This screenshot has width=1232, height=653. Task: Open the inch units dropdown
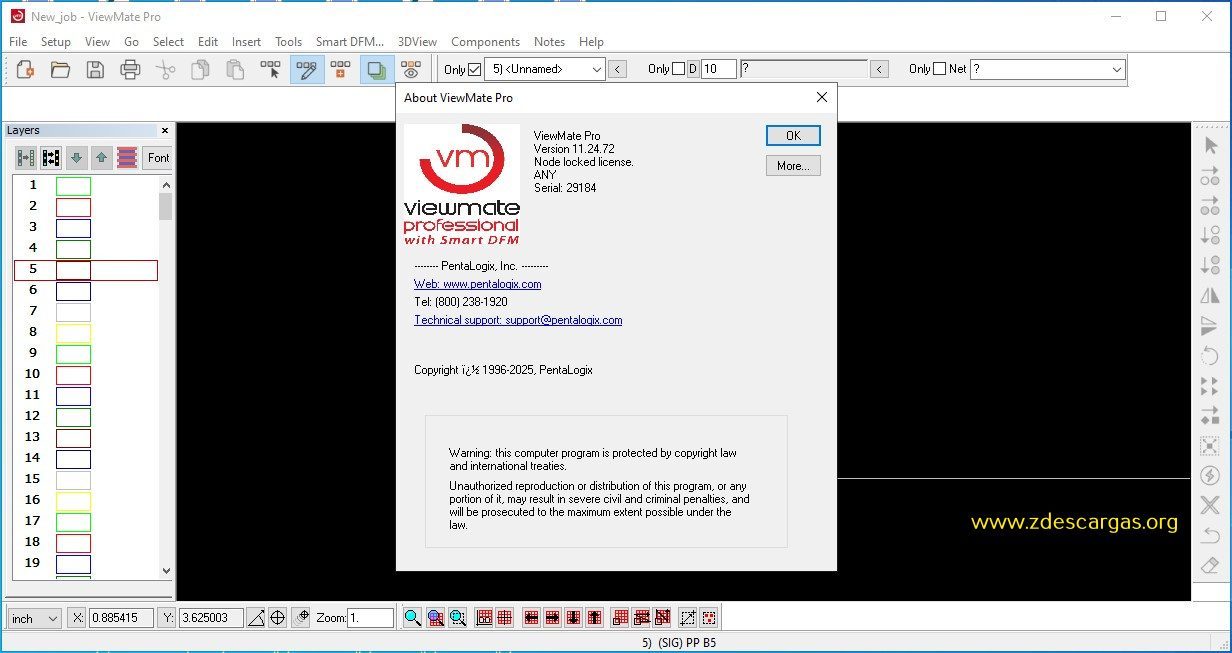click(35, 618)
